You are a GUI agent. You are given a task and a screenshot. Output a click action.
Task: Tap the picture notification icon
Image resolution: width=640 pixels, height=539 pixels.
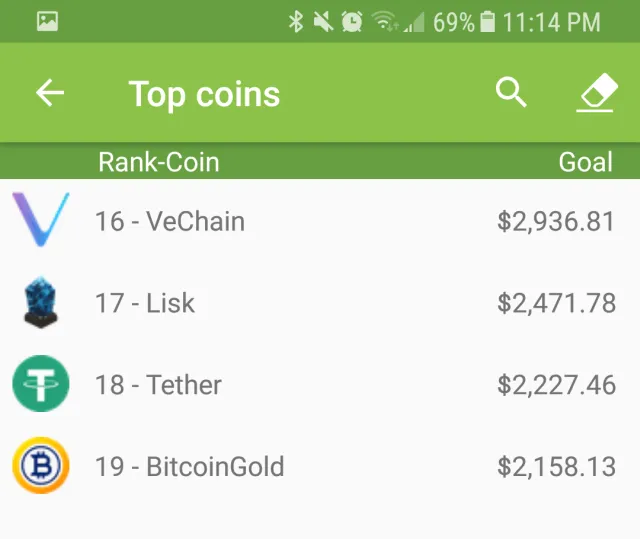coord(47,21)
